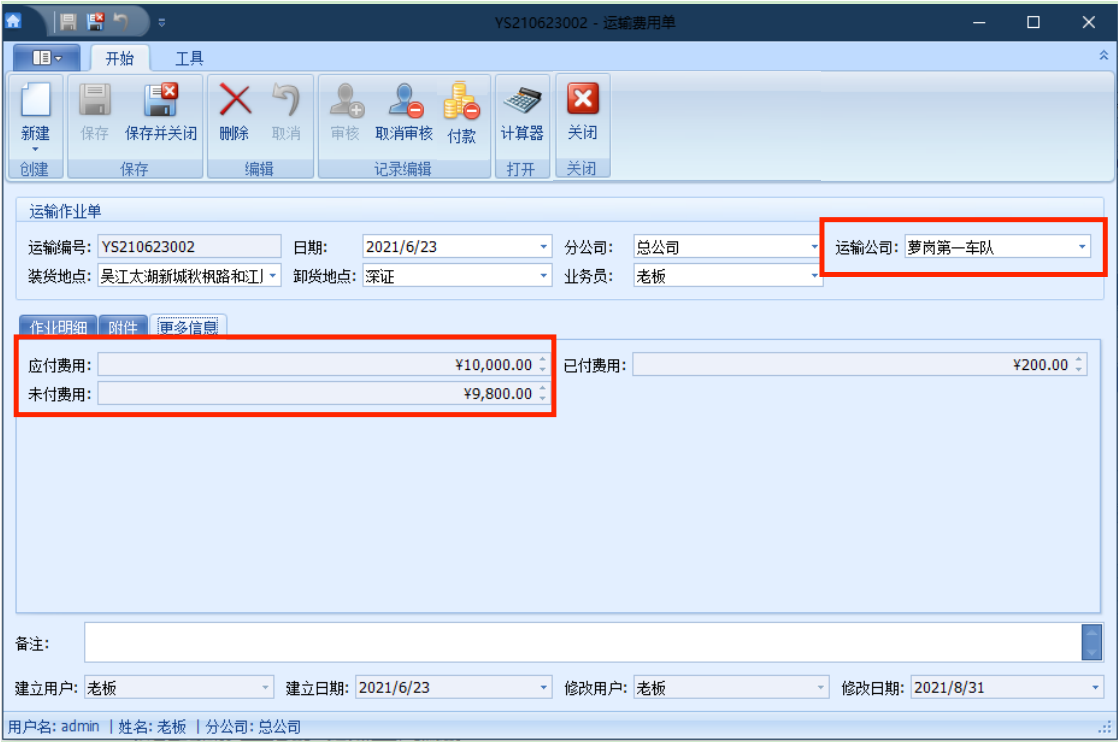The image size is (1118, 742).
Task: Click the 取消审核 (Cancel Audit) icon
Action: point(403,113)
